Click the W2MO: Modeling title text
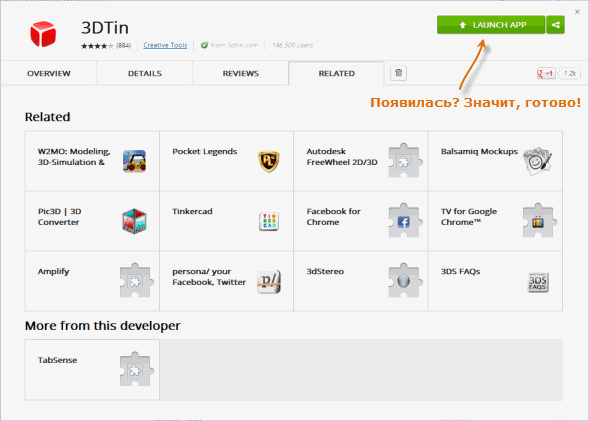 click(74, 157)
